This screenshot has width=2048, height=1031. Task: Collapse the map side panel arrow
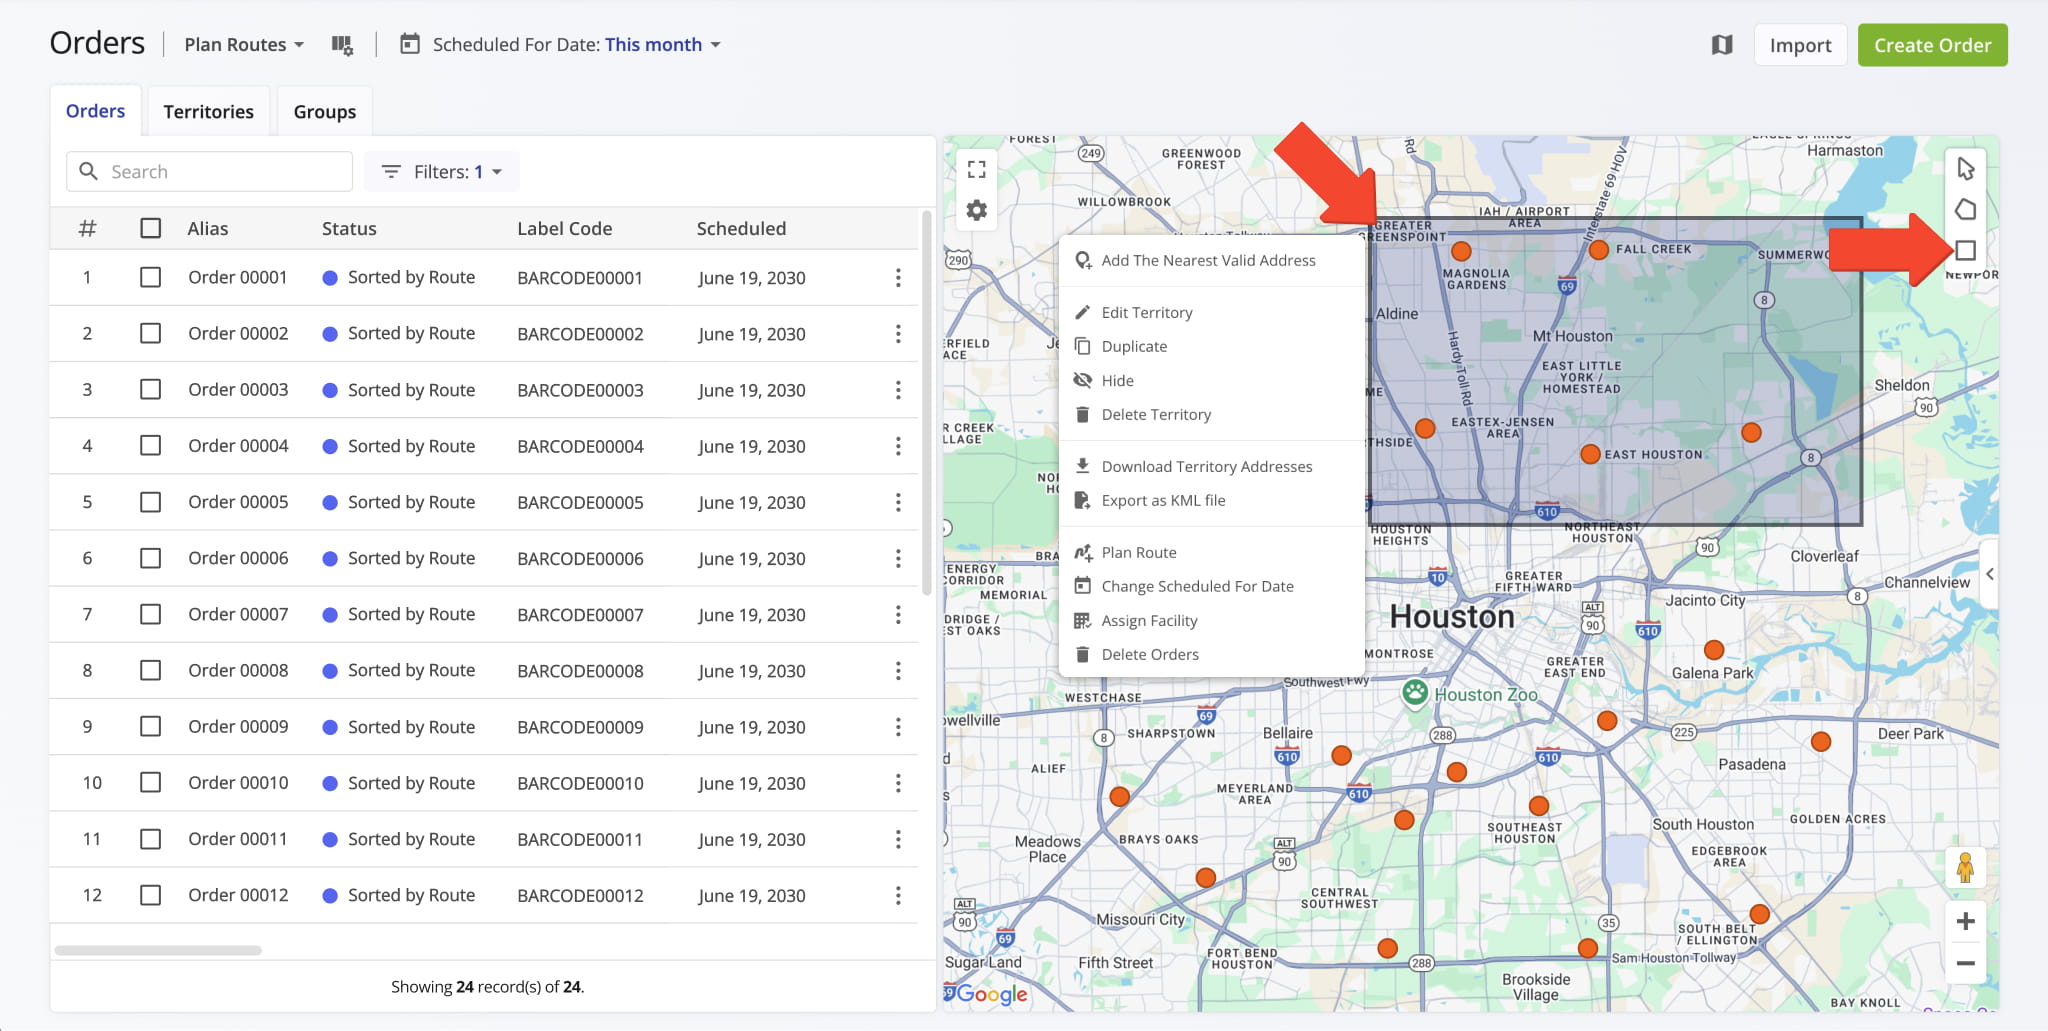[x=1990, y=574]
